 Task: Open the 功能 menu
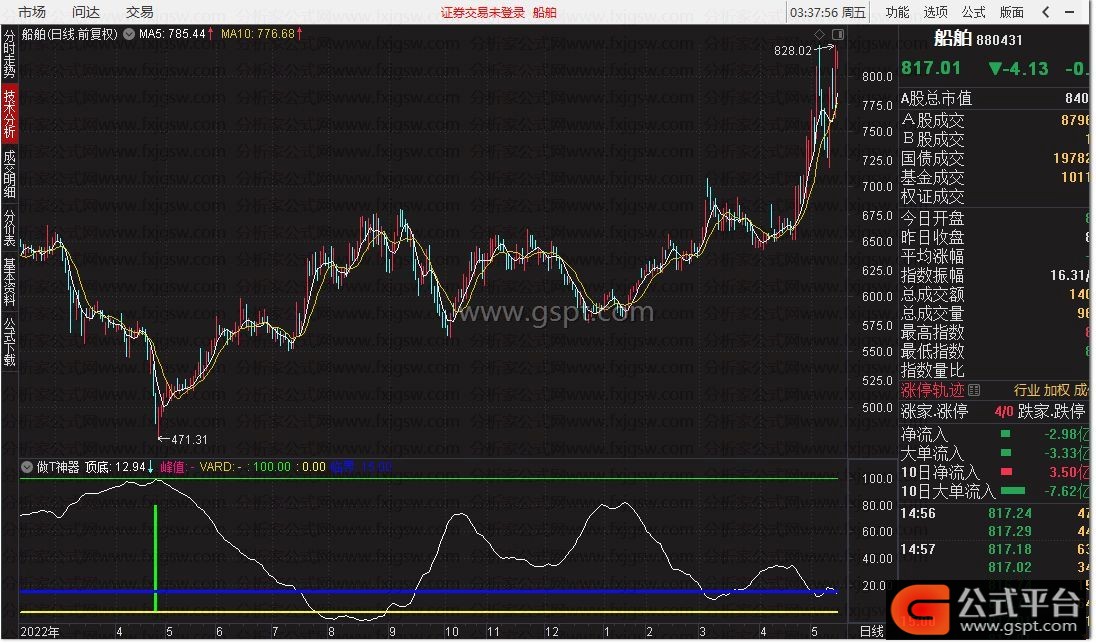pyautogui.click(x=897, y=12)
